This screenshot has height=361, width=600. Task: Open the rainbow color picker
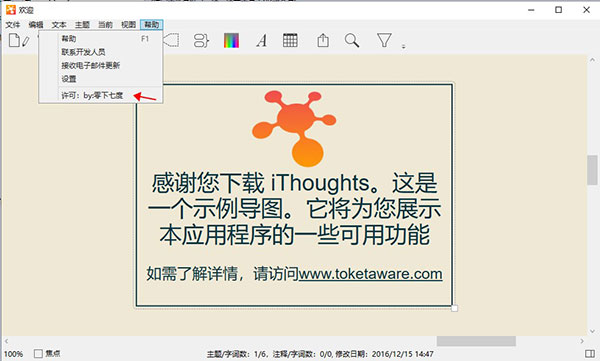point(232,40)
